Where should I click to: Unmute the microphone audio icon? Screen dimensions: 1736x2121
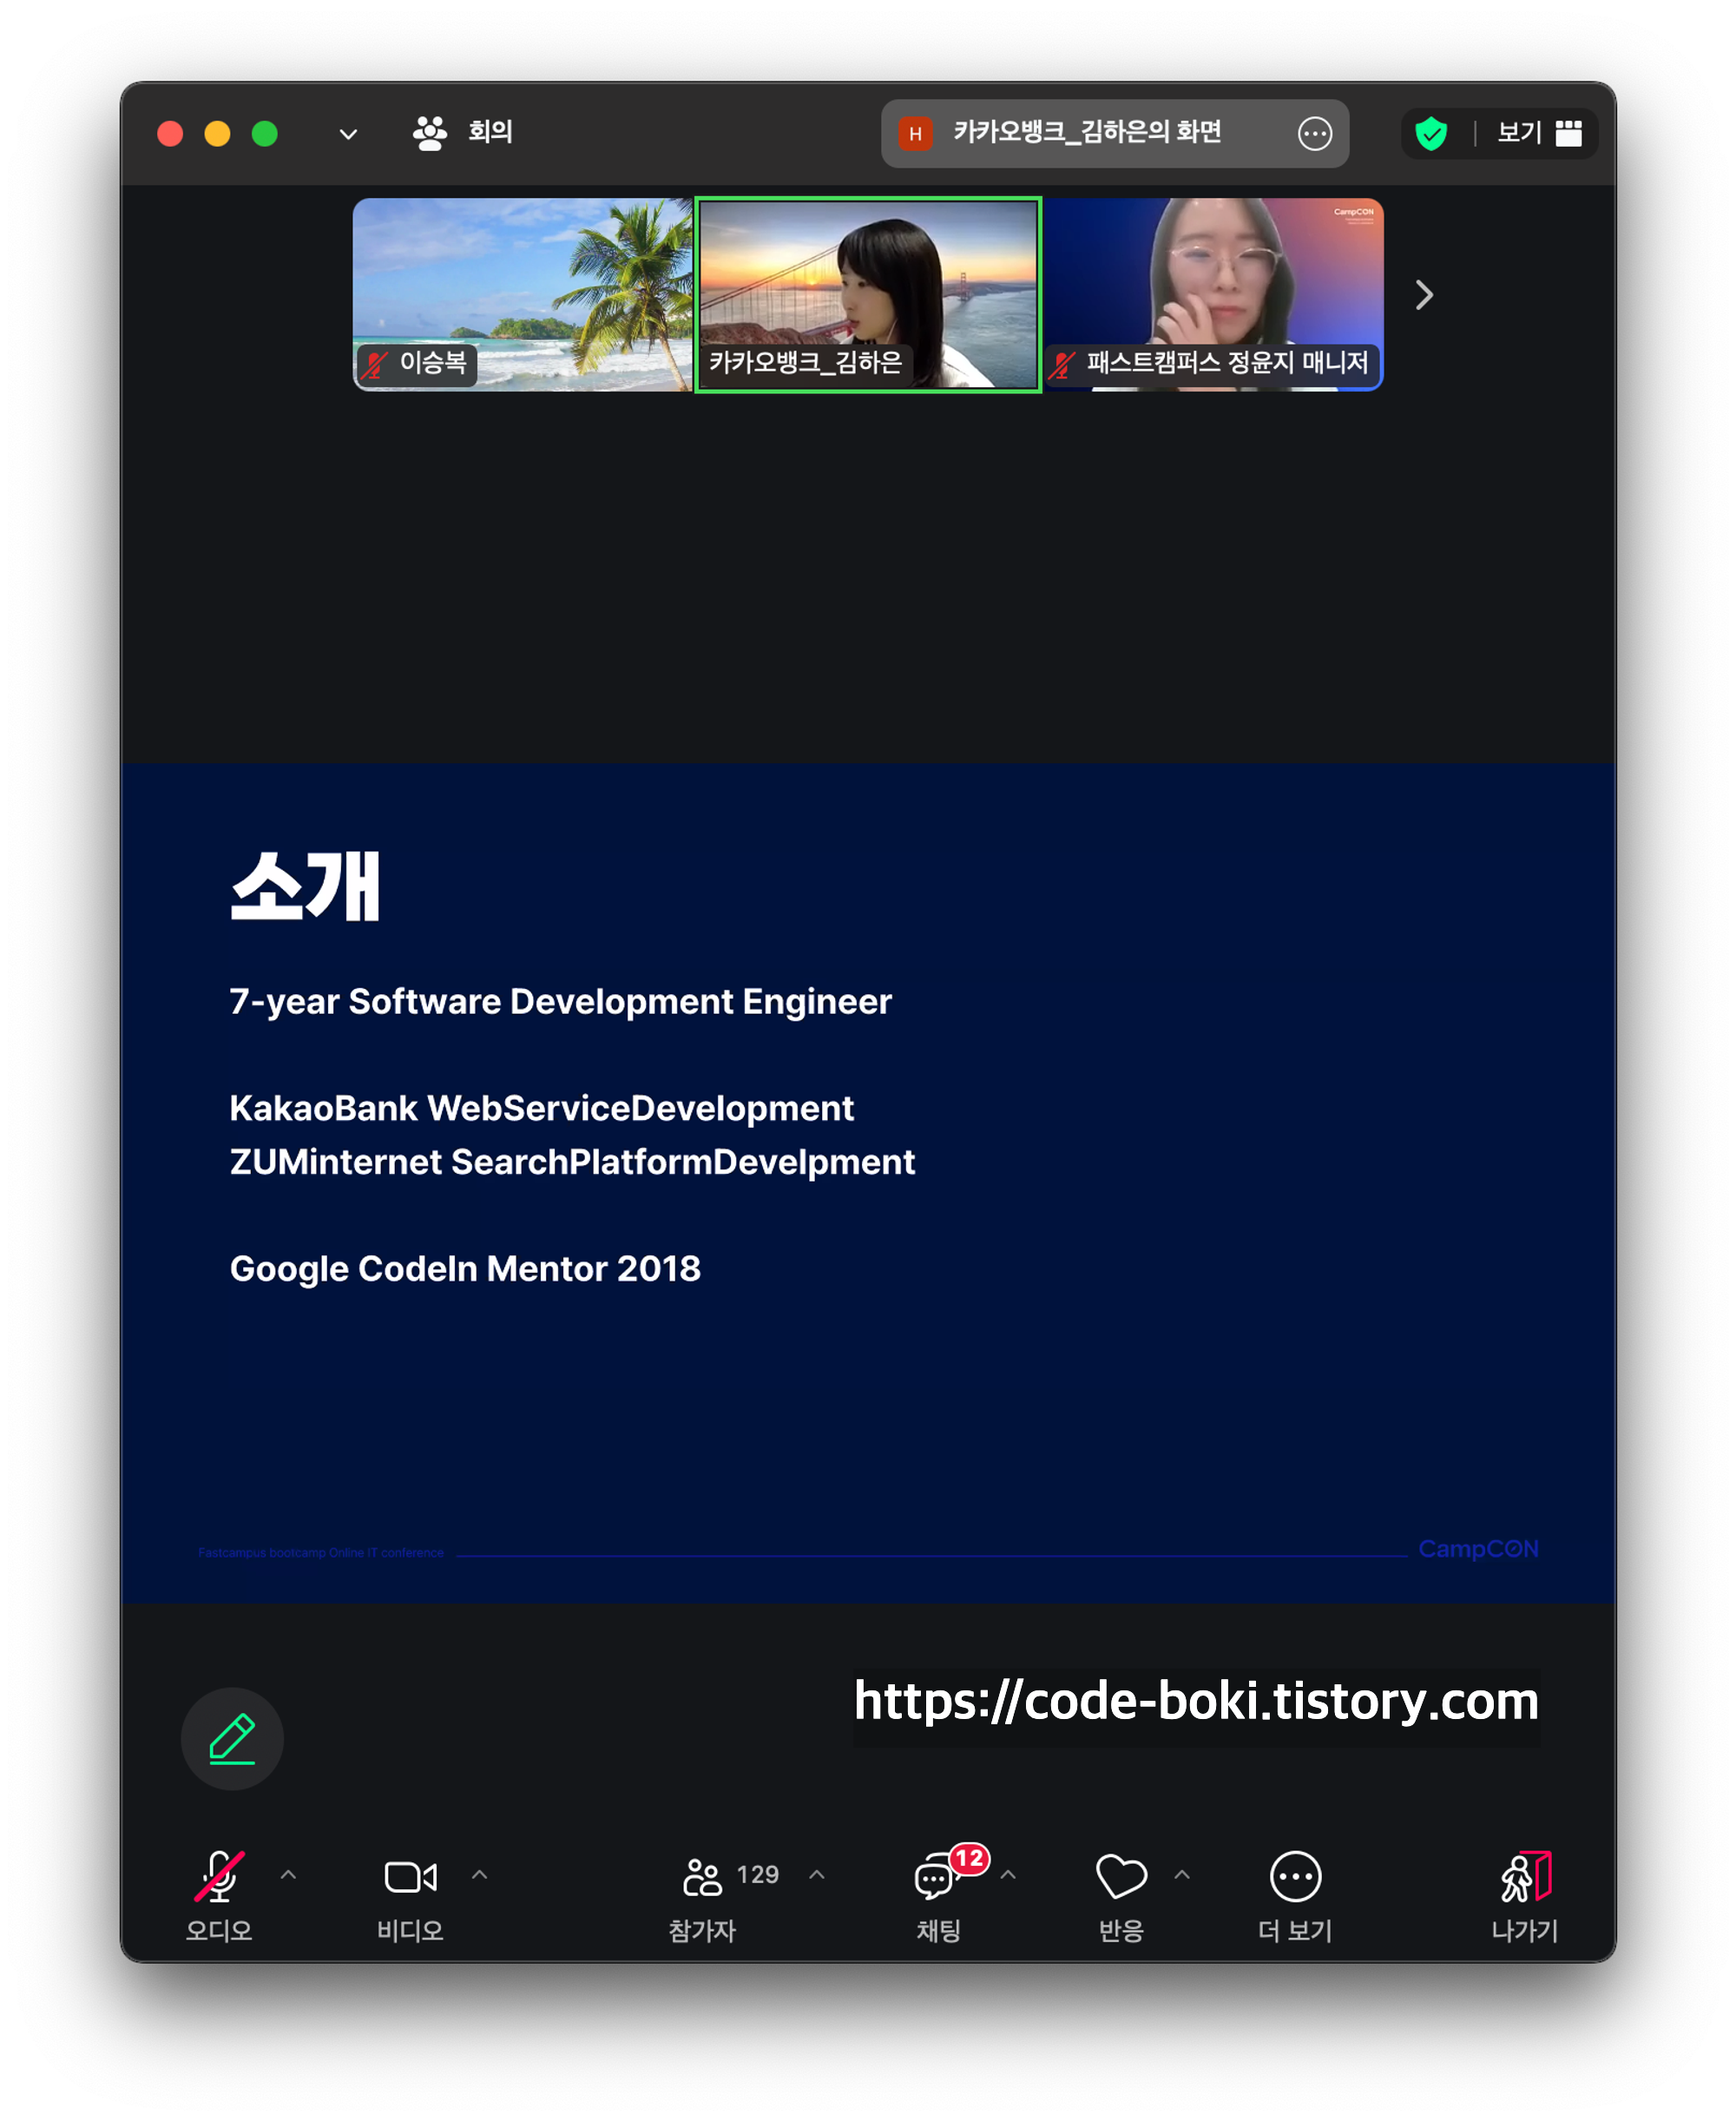coord(219,1877)
